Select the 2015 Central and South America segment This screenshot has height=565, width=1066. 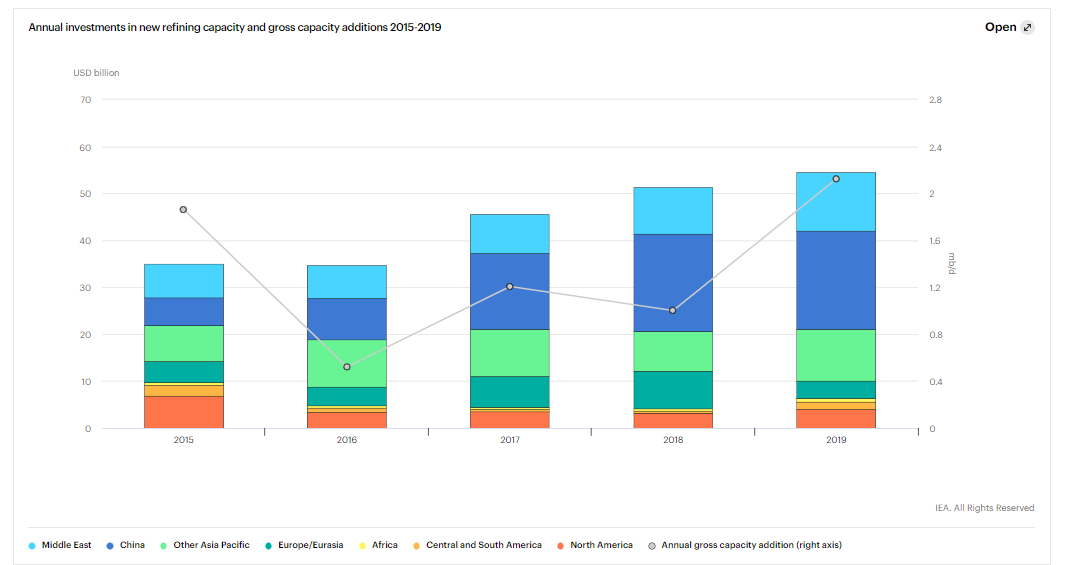[x=184, y=391]
